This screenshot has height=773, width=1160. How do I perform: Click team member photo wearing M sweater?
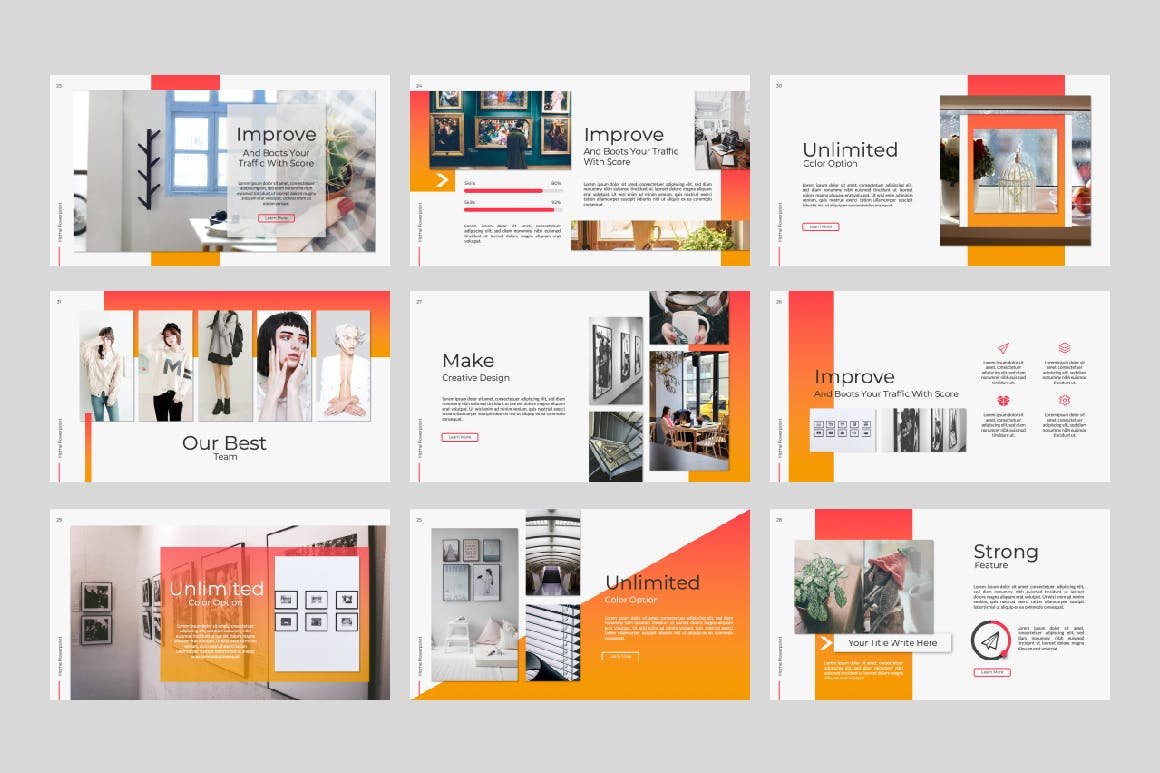pyautogui.click(x=166, y=365)
